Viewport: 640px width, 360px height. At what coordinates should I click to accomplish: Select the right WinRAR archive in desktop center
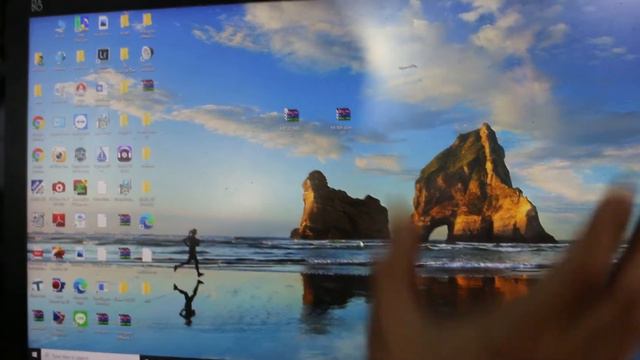pos(343,114)
